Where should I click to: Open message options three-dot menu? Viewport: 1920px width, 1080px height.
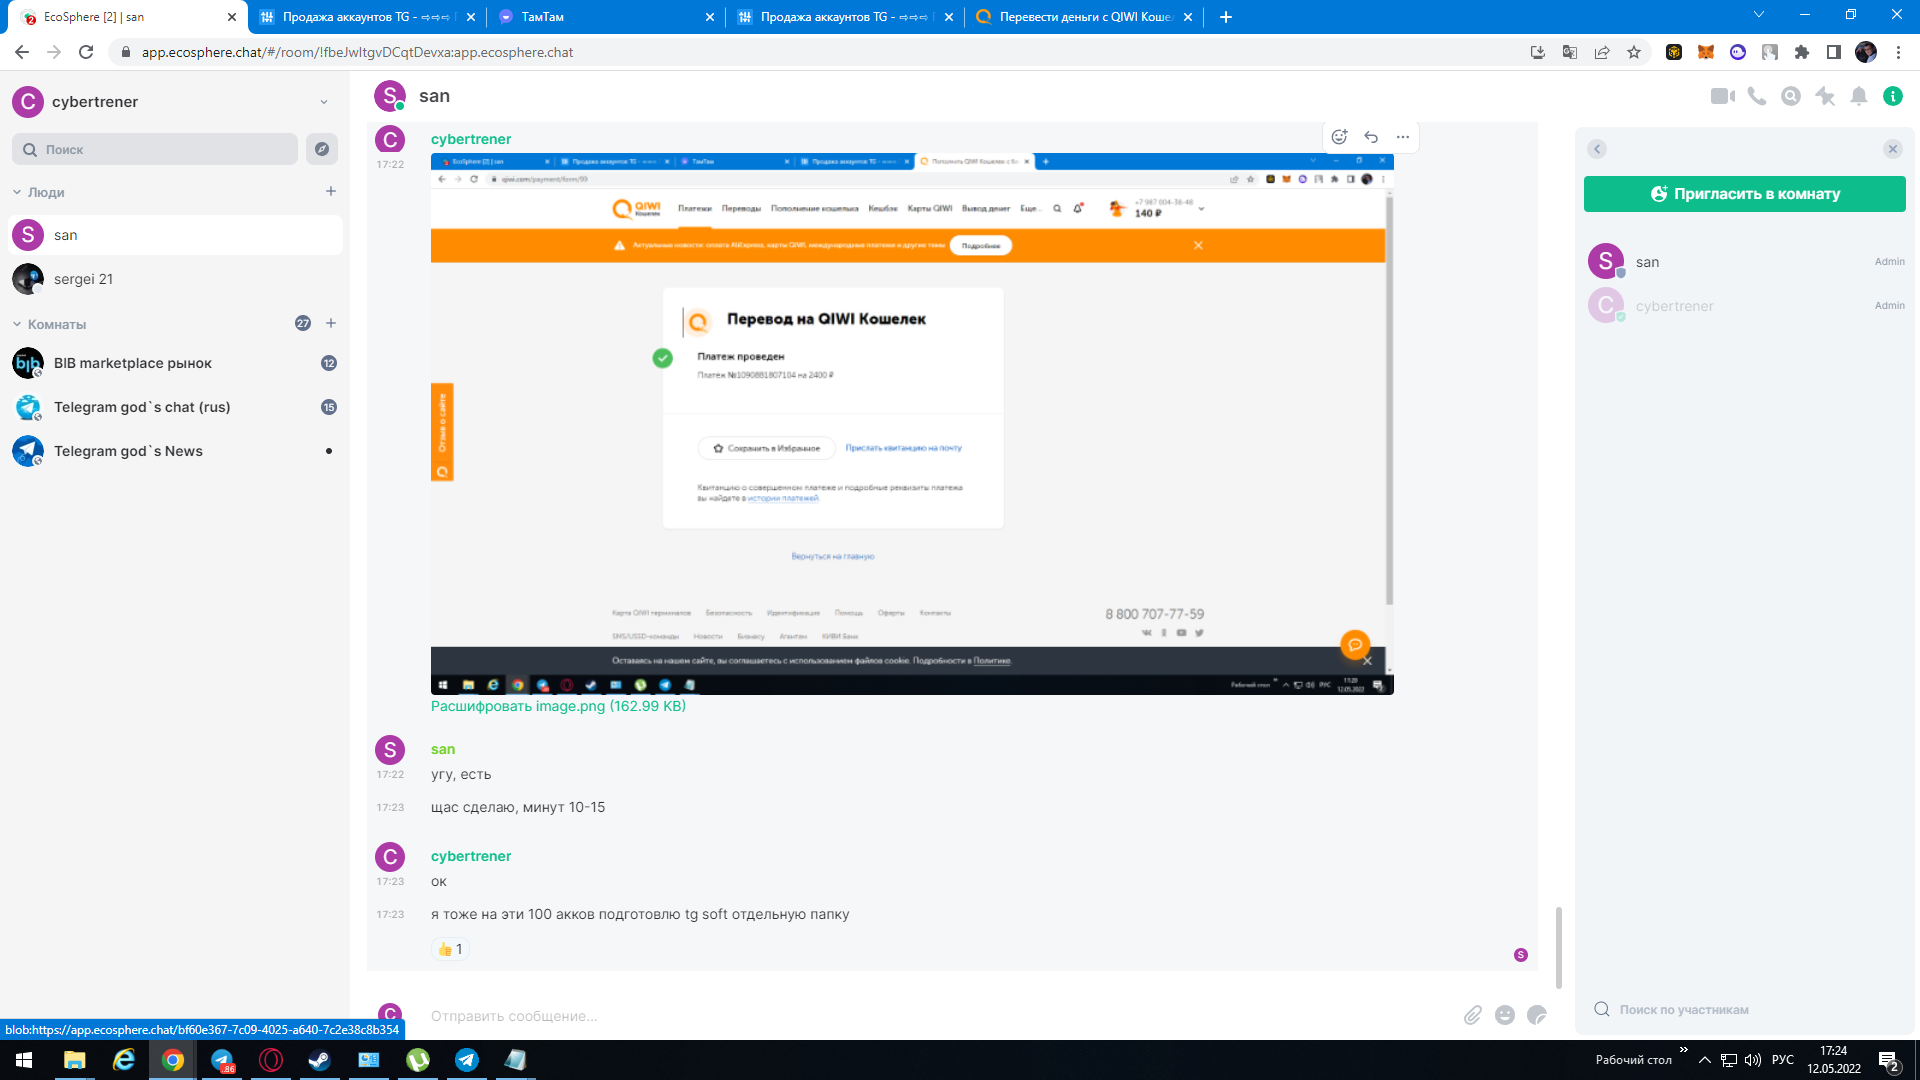click(x=1403, y=137)
